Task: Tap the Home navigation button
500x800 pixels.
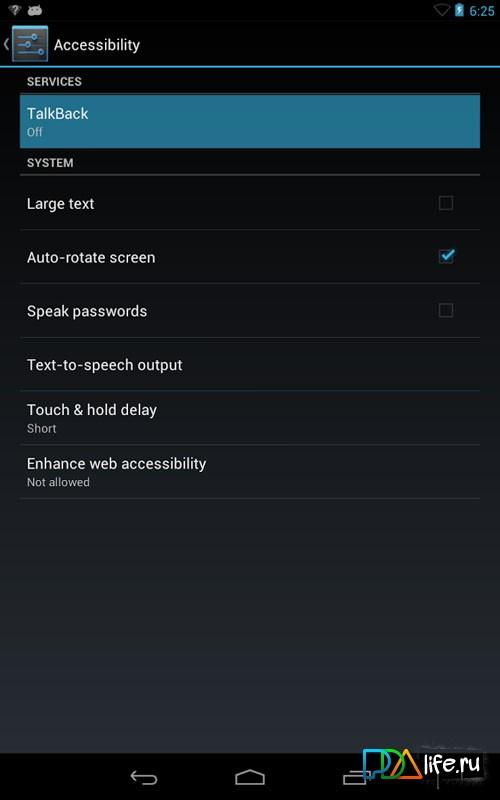Action: click(250, 777)
